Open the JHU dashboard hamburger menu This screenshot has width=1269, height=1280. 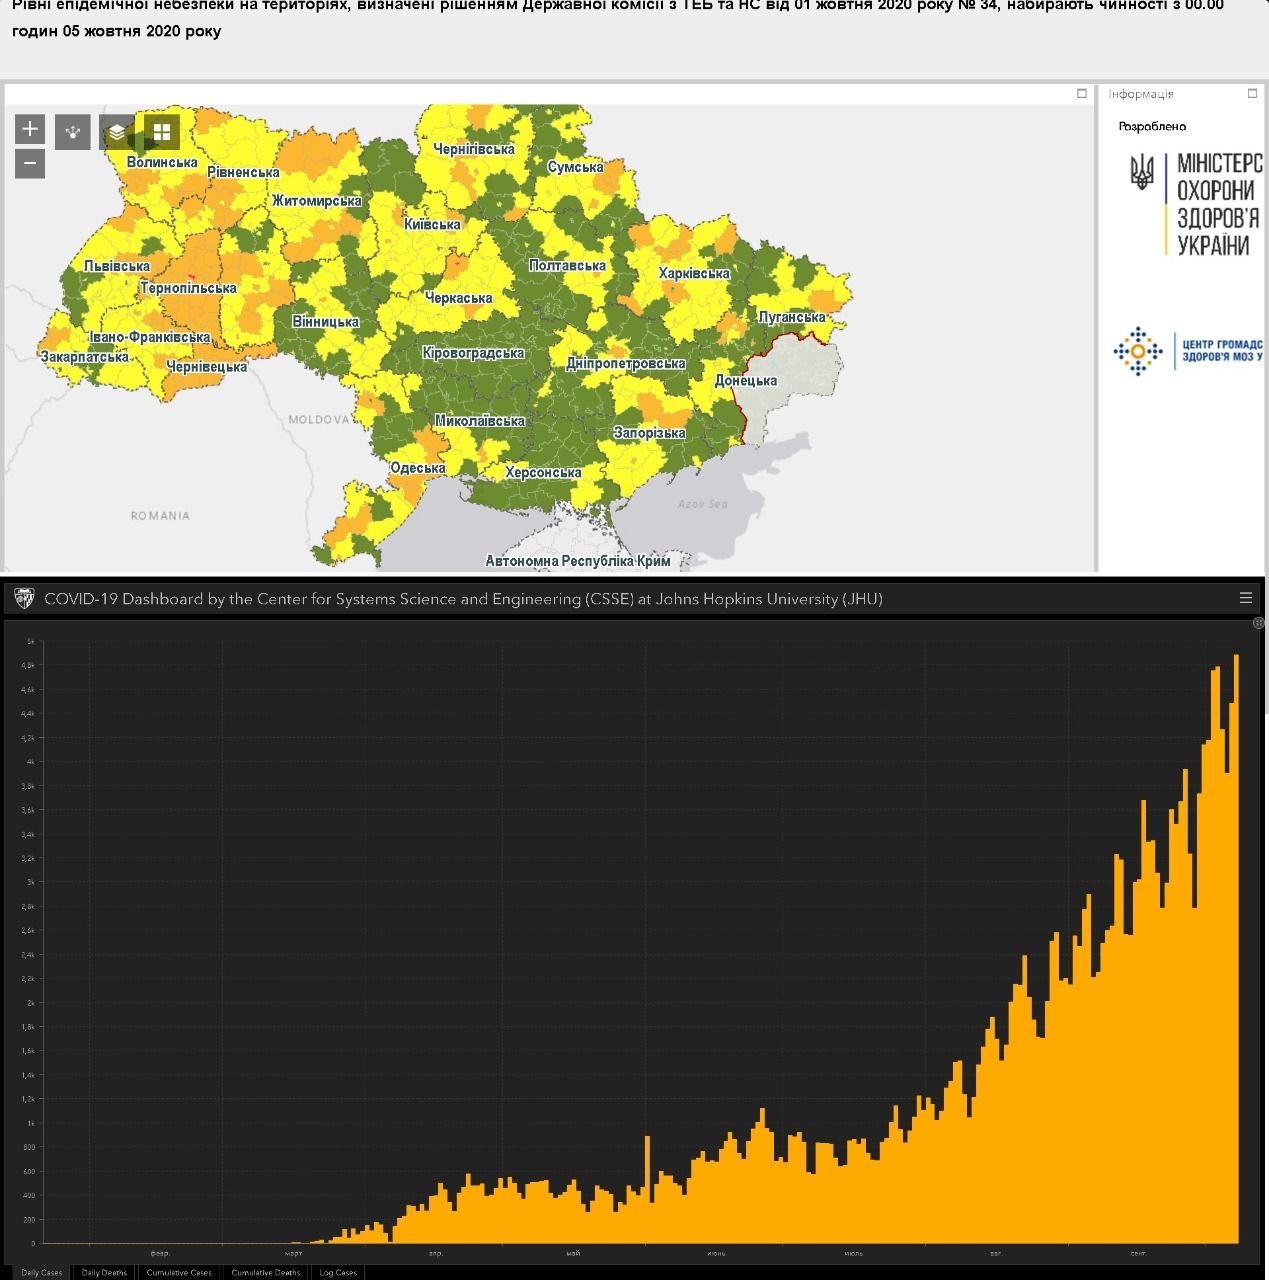(1245, 598)
